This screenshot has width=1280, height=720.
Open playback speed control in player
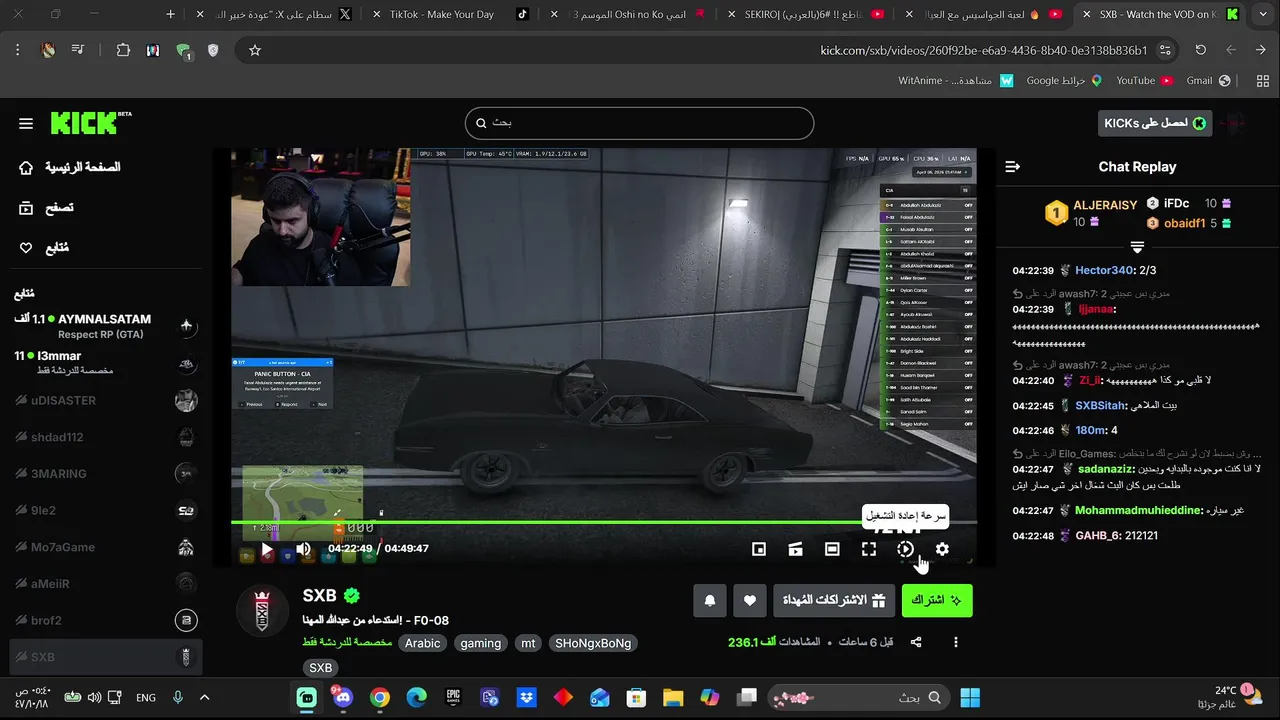[905, 549]
